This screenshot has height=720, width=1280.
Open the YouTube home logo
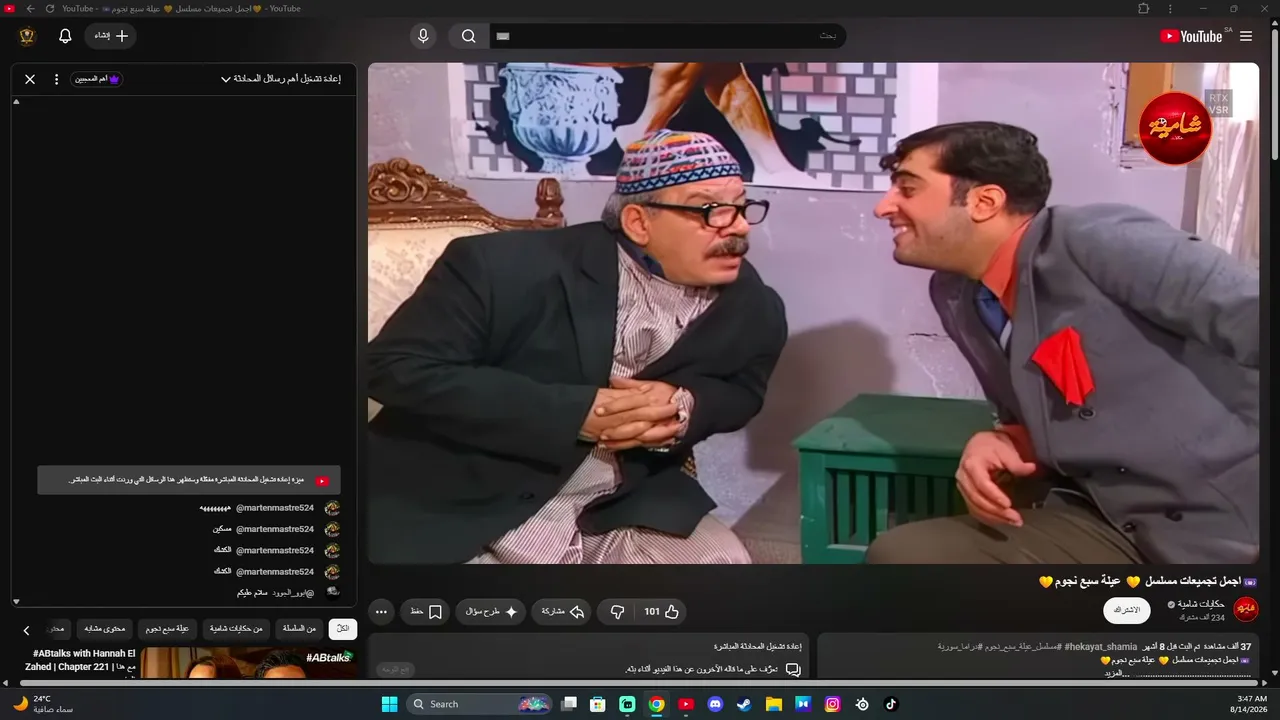pyautogui.click(x=1191, y=36)
